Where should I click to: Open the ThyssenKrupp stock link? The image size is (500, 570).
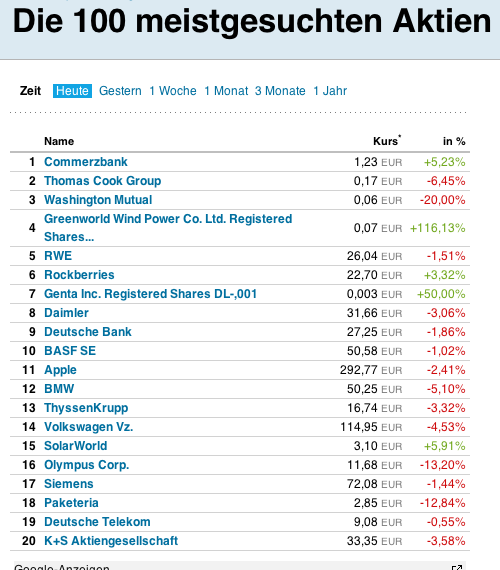click(x=86, y=408)
